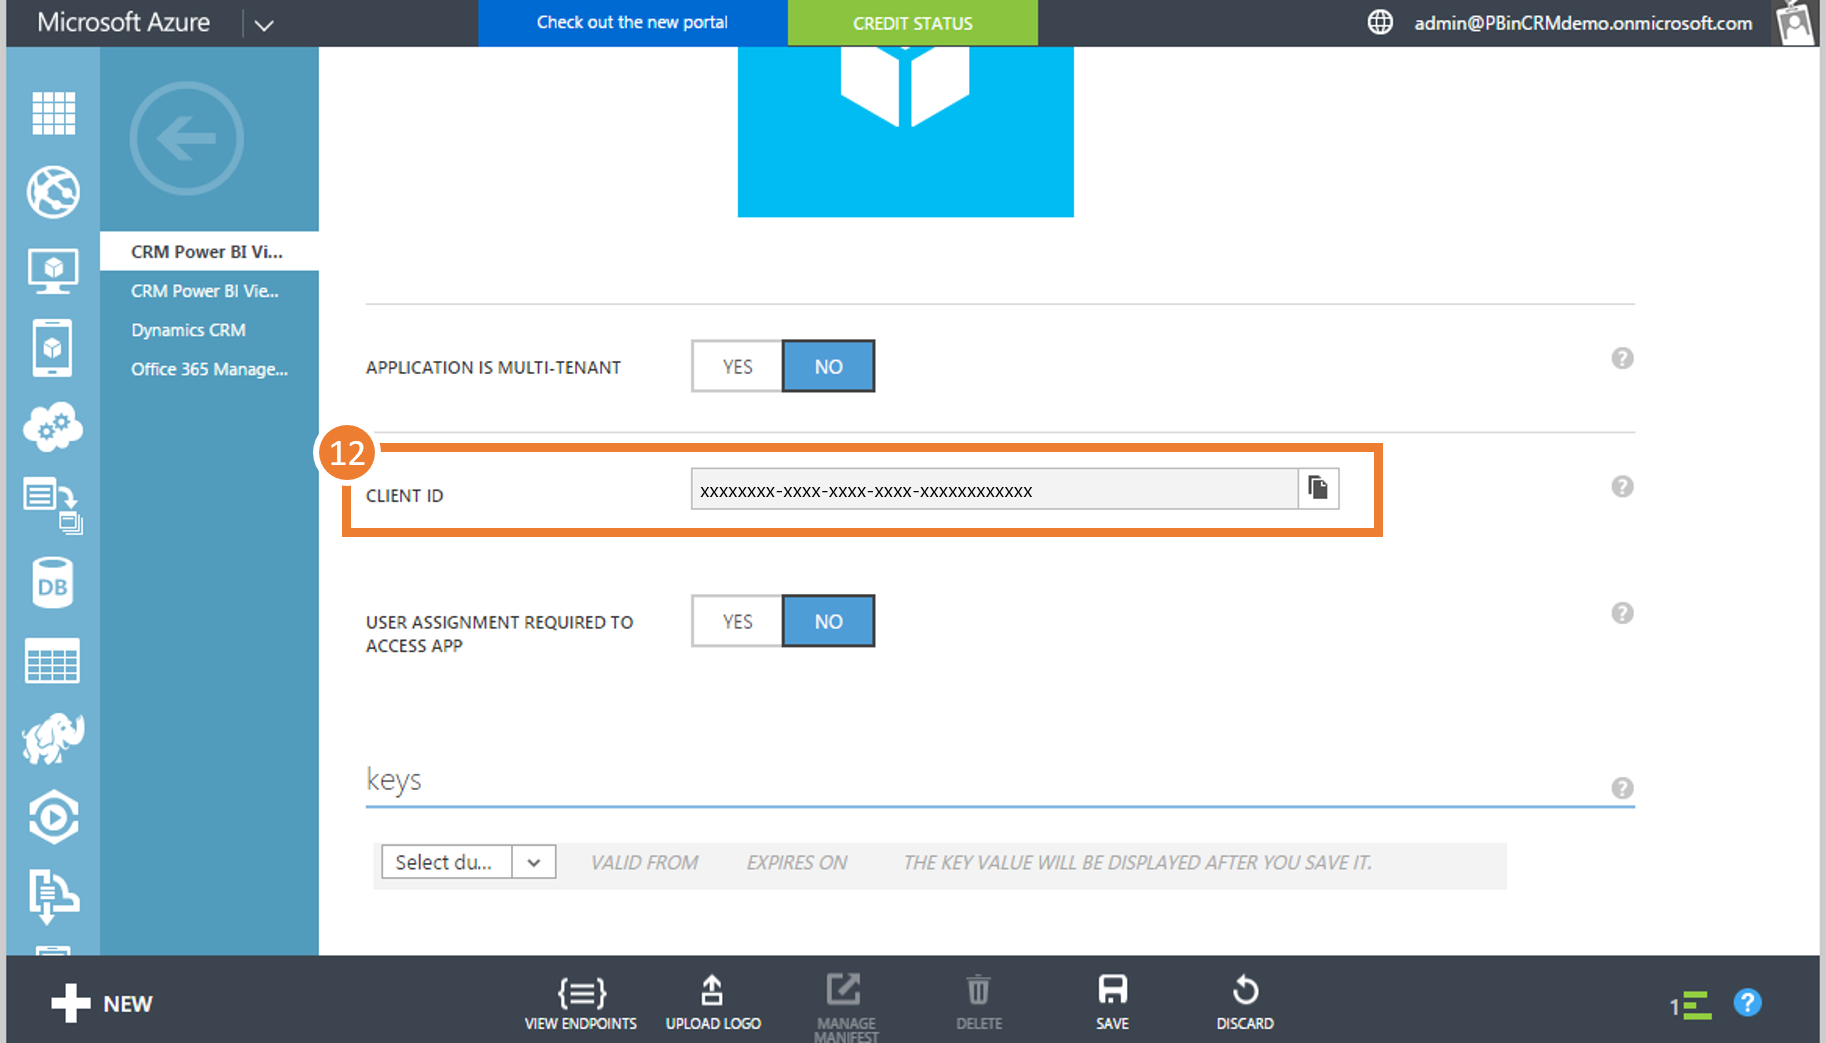Select Dynamics CRM in the application list
This screenshot has width=1826, height=1043.
[x=188, y=330]
